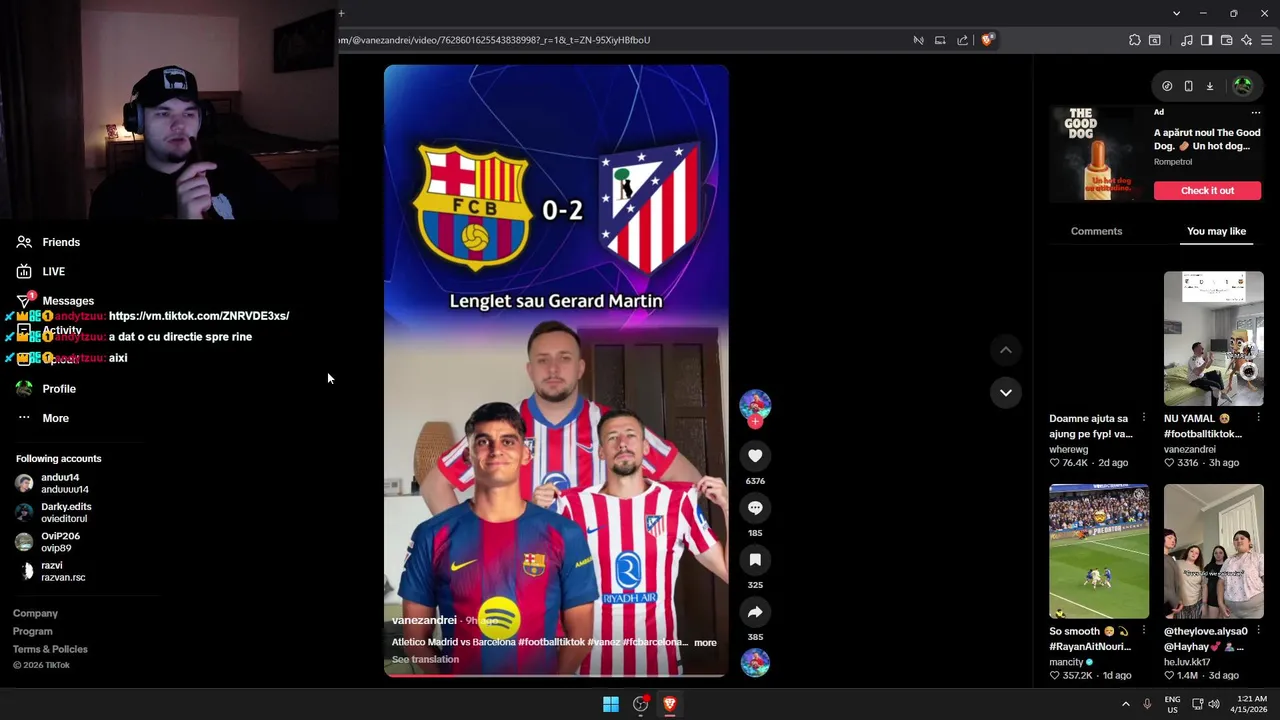Open the Brave Wallet icon
1280x720 pixels.
click(1226, 40)
